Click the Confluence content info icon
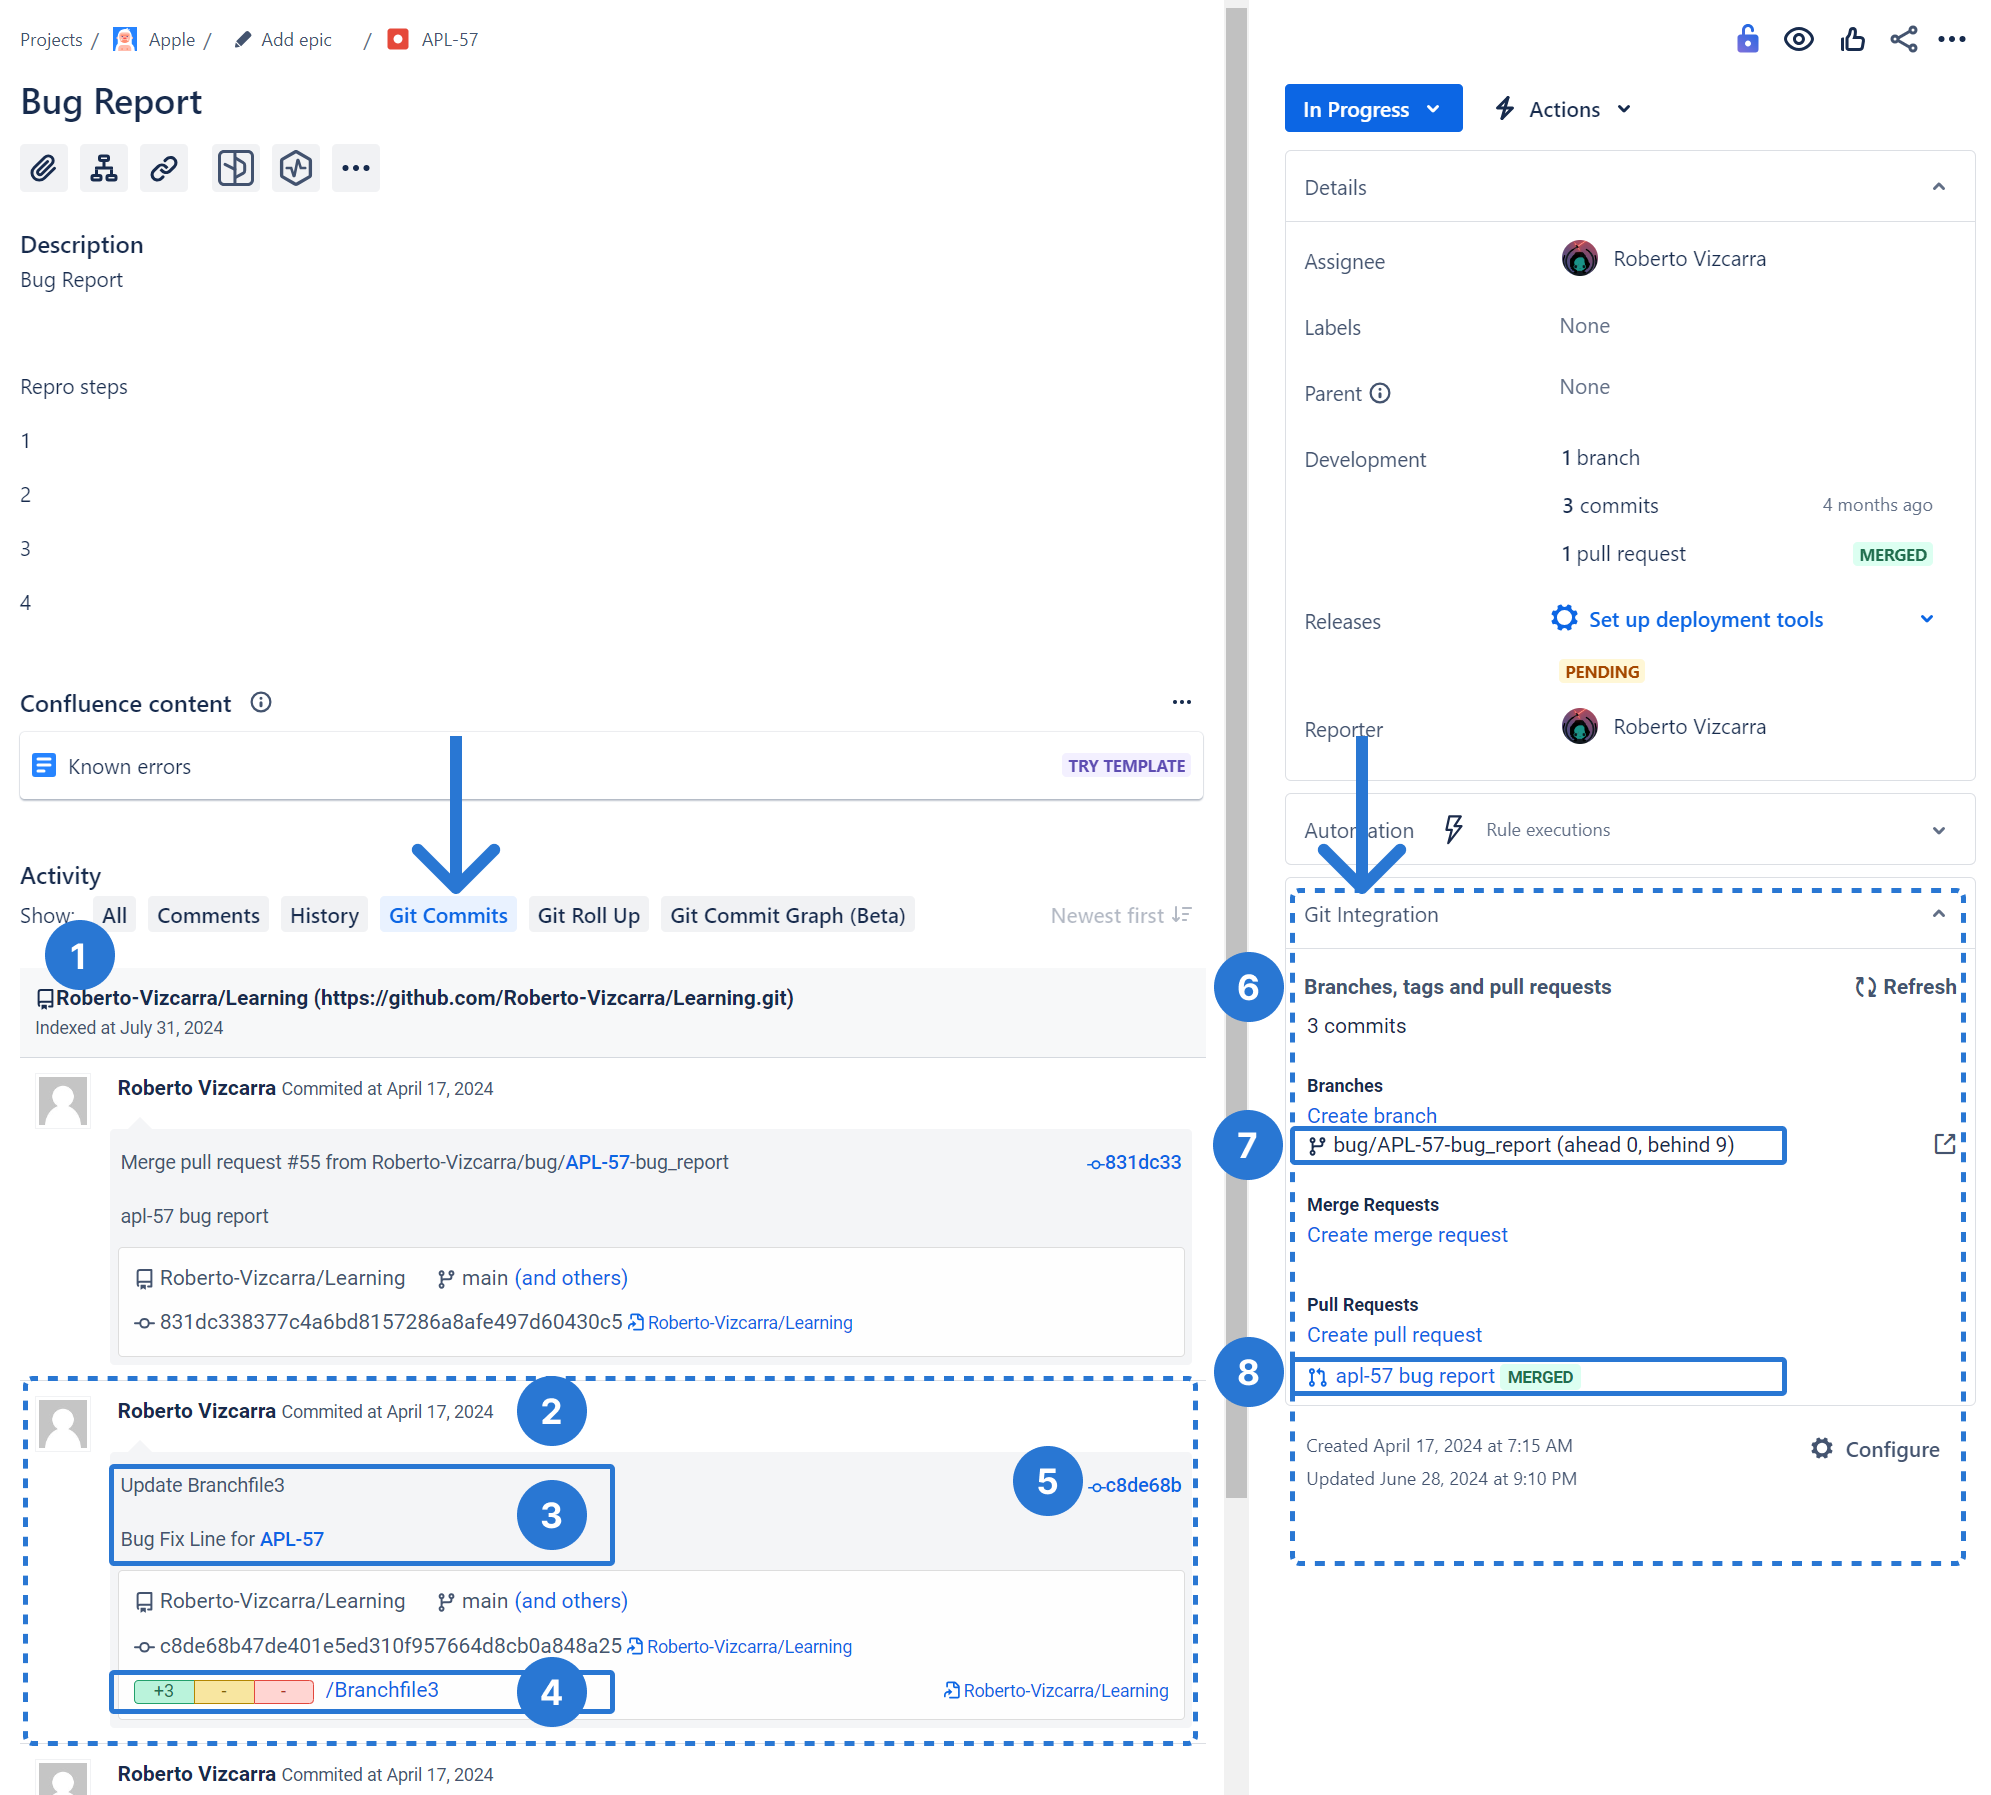The image size is (1991, 1795). [x=261, y=703]
